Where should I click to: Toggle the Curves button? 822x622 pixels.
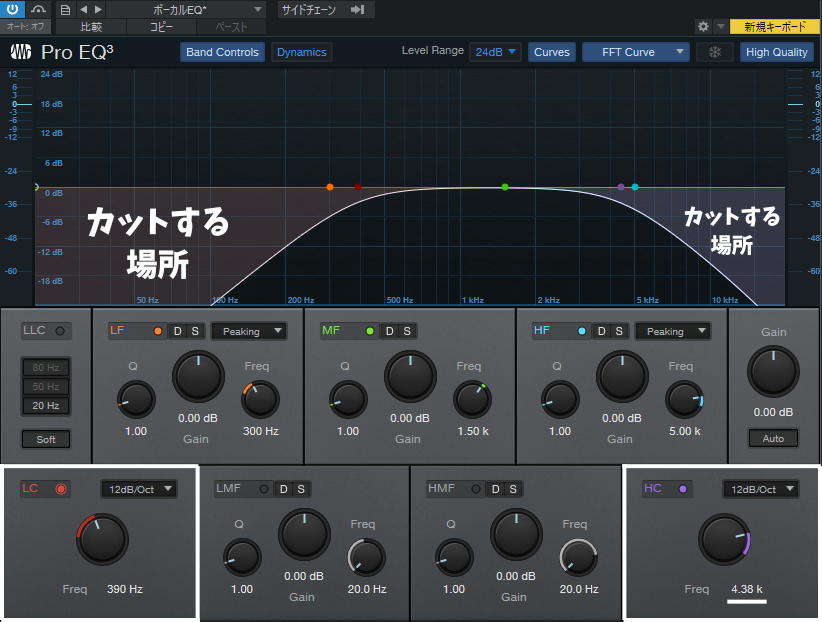(x=551, y=52)
